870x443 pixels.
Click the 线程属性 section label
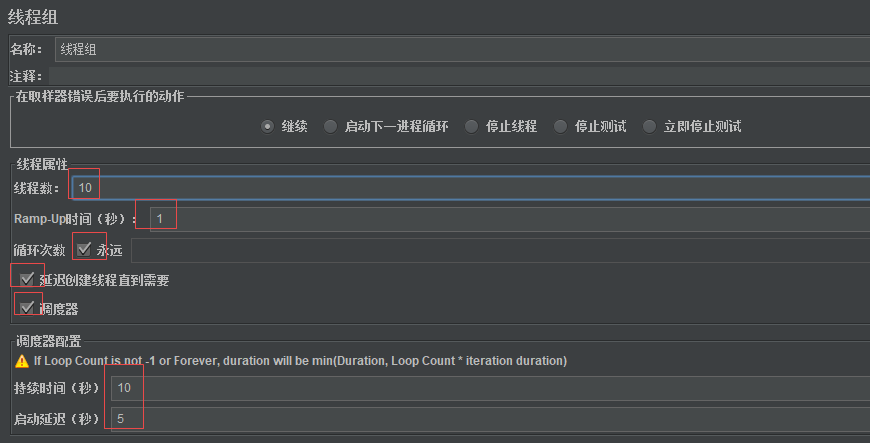42,164
